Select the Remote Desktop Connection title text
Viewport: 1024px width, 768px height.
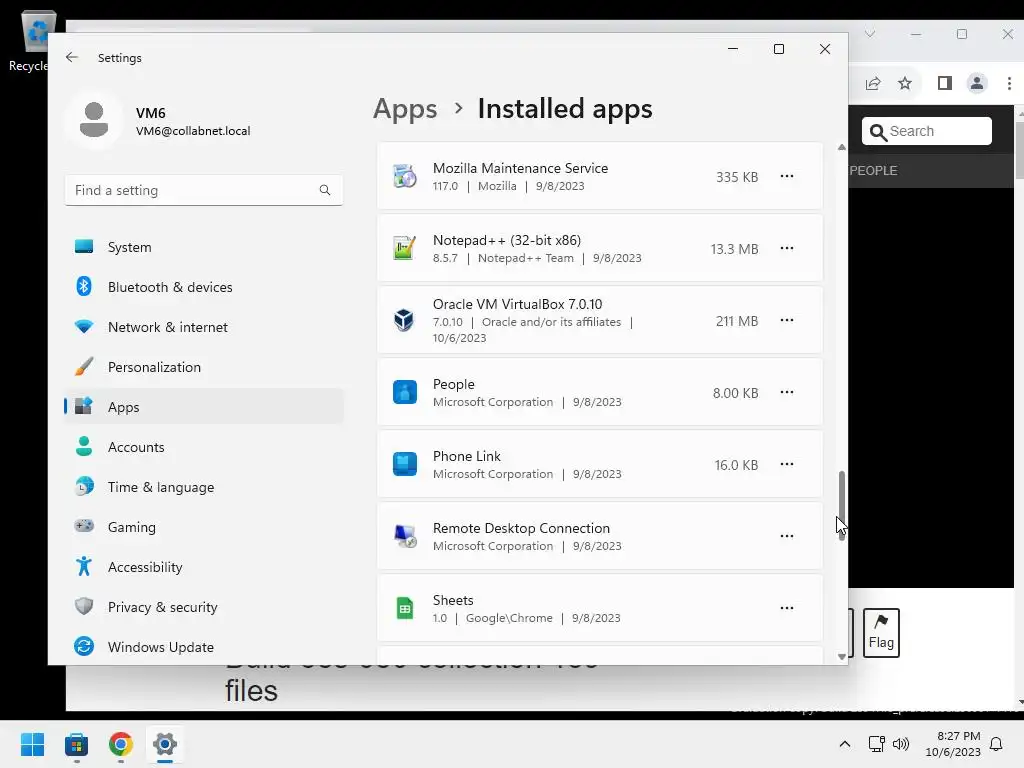point(521,528)
